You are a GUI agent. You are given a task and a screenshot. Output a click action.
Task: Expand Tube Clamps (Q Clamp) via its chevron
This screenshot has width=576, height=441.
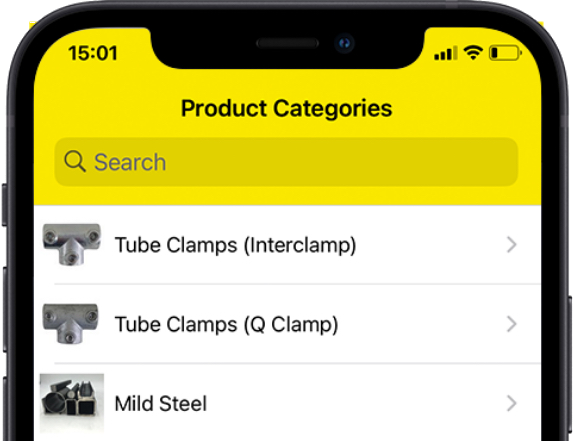click(x=511, y=324)
